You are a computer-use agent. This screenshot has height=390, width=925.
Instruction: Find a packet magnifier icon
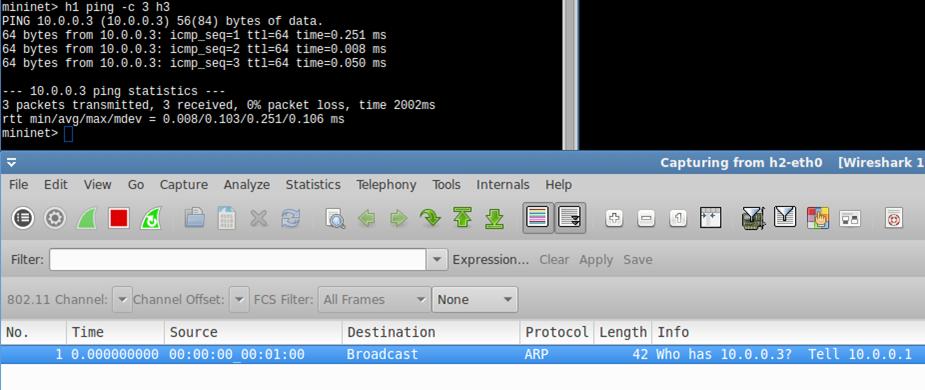click(334, 218)
